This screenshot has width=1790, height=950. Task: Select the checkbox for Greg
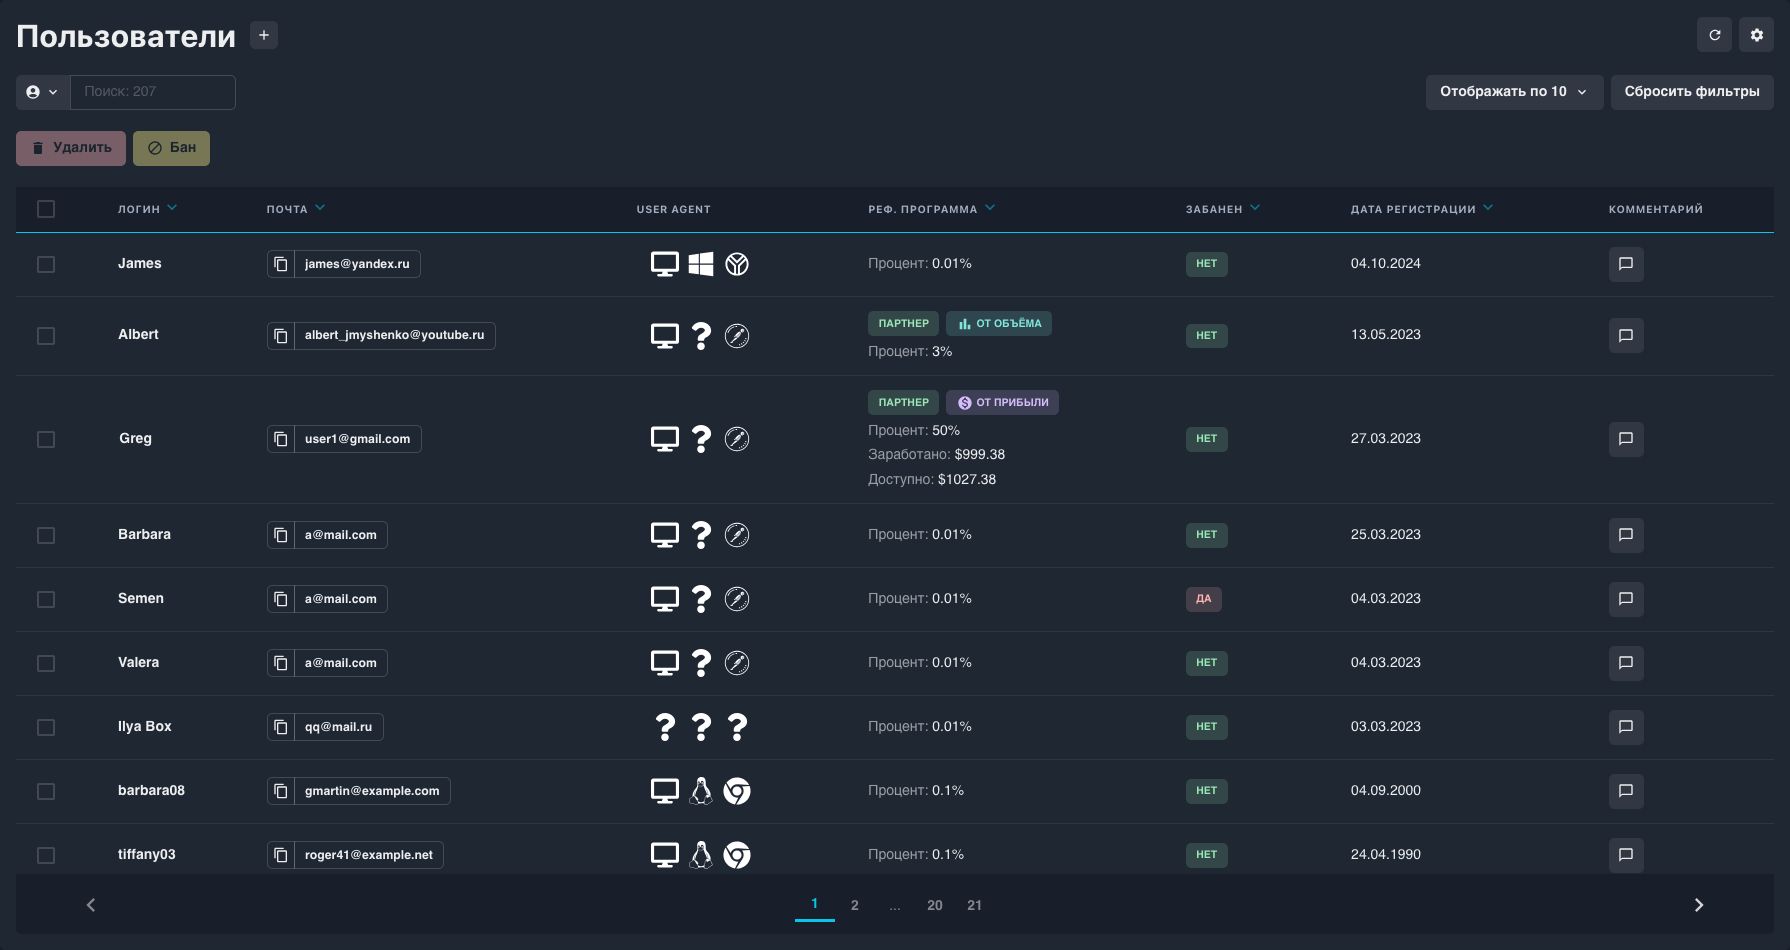[x=46, y=439]
